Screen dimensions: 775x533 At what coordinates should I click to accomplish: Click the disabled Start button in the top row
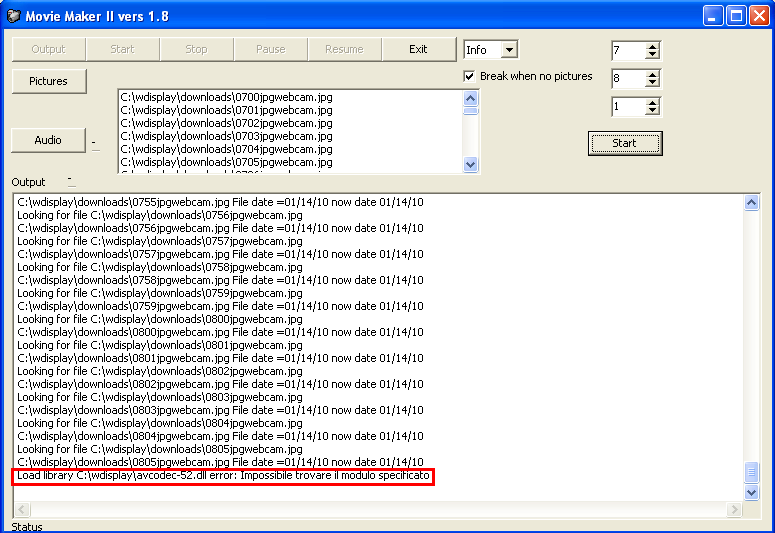(123, 49)
